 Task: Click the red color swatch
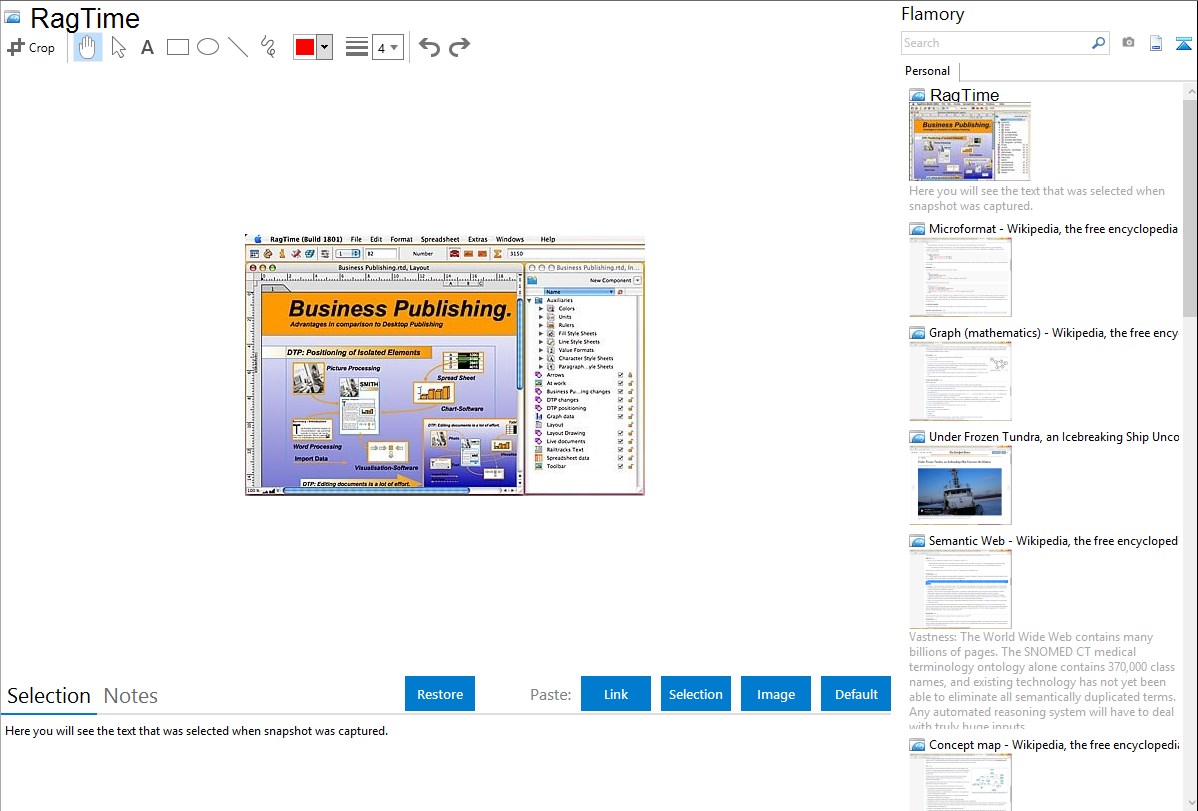[x=305, y=47]
